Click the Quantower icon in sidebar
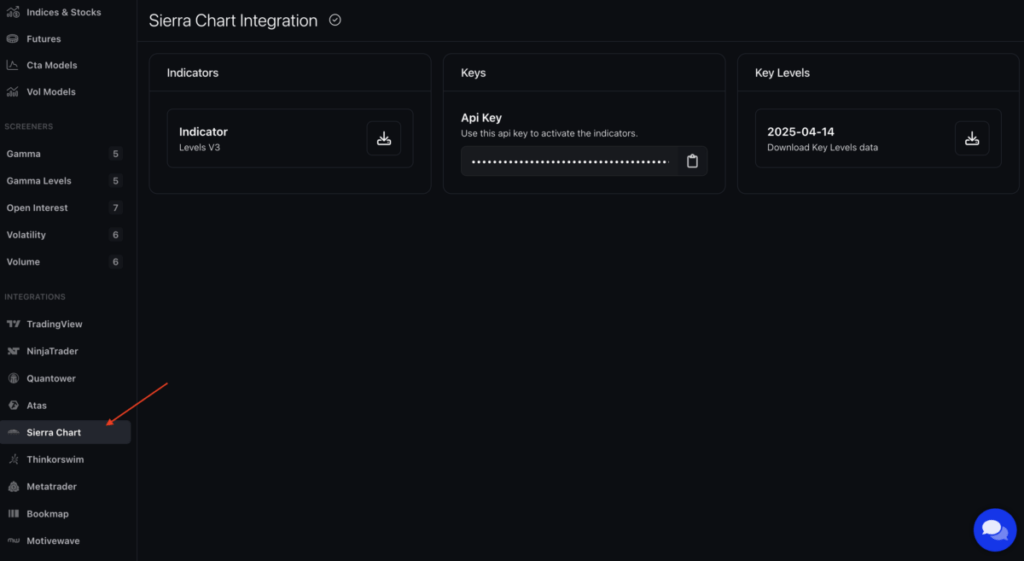The image size is (1024, 561). coord(13,378)
